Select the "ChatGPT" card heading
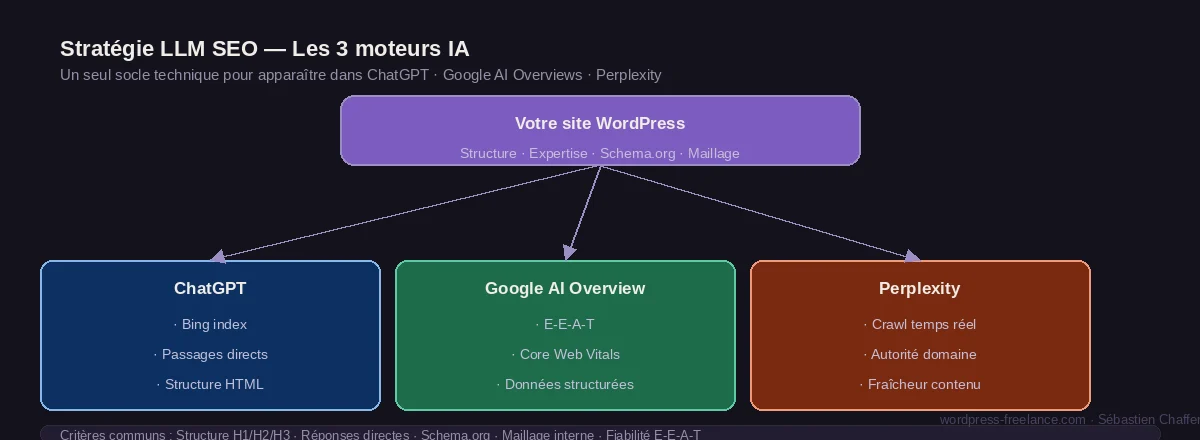 [x=210, y=288]
